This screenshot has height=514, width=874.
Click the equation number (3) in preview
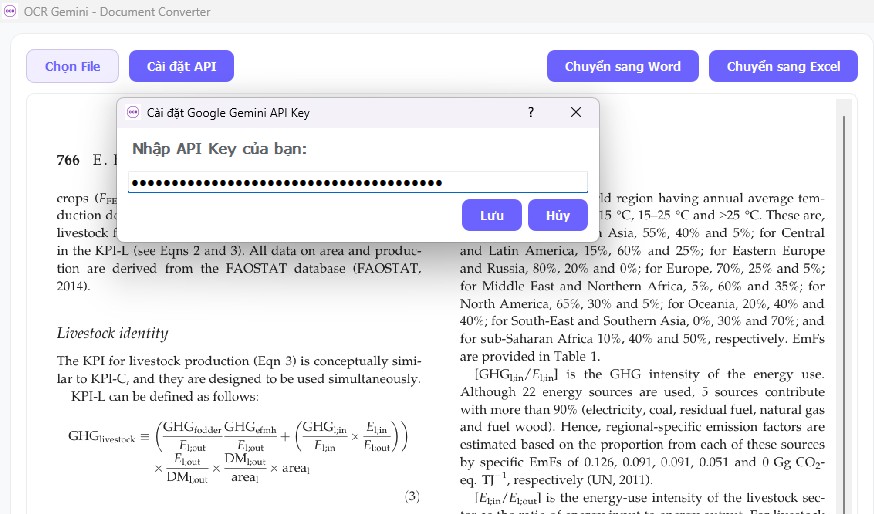[x=411, y=496]
